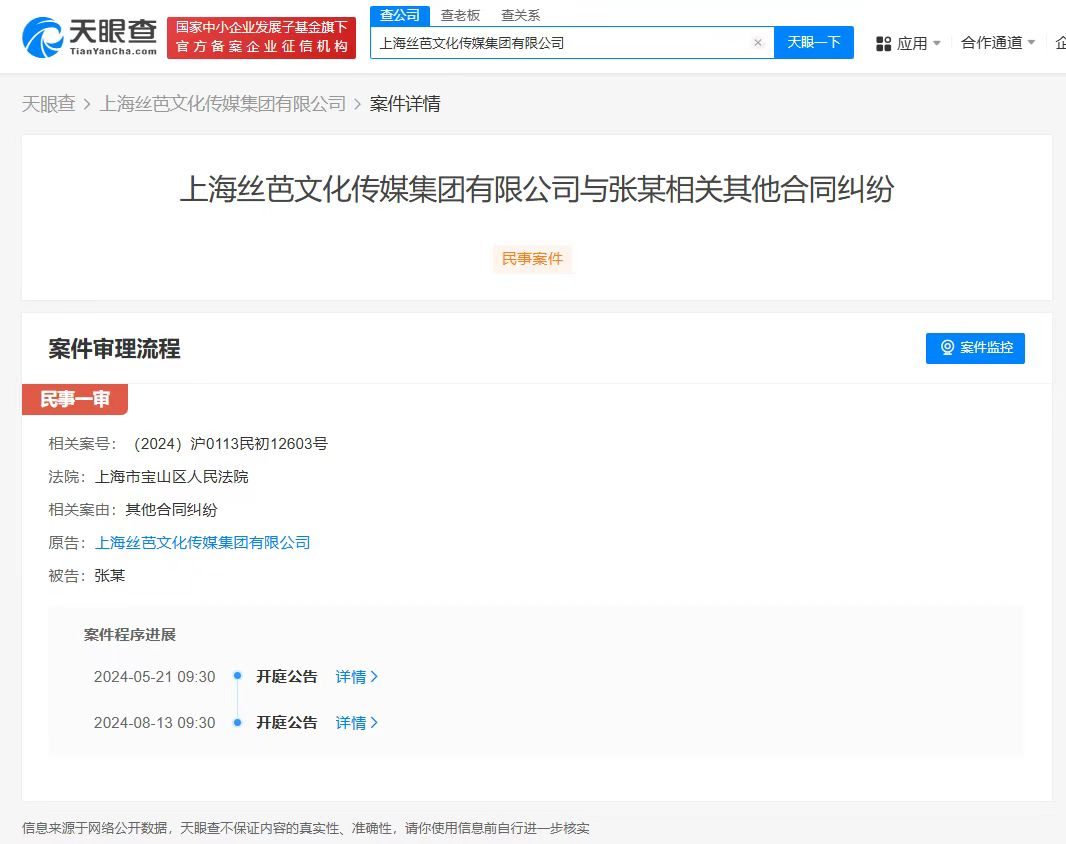Clear the search box using the × icon
Image resolution: width=1066 pixels, height=844 pixels.
click(x=758, y=43)
